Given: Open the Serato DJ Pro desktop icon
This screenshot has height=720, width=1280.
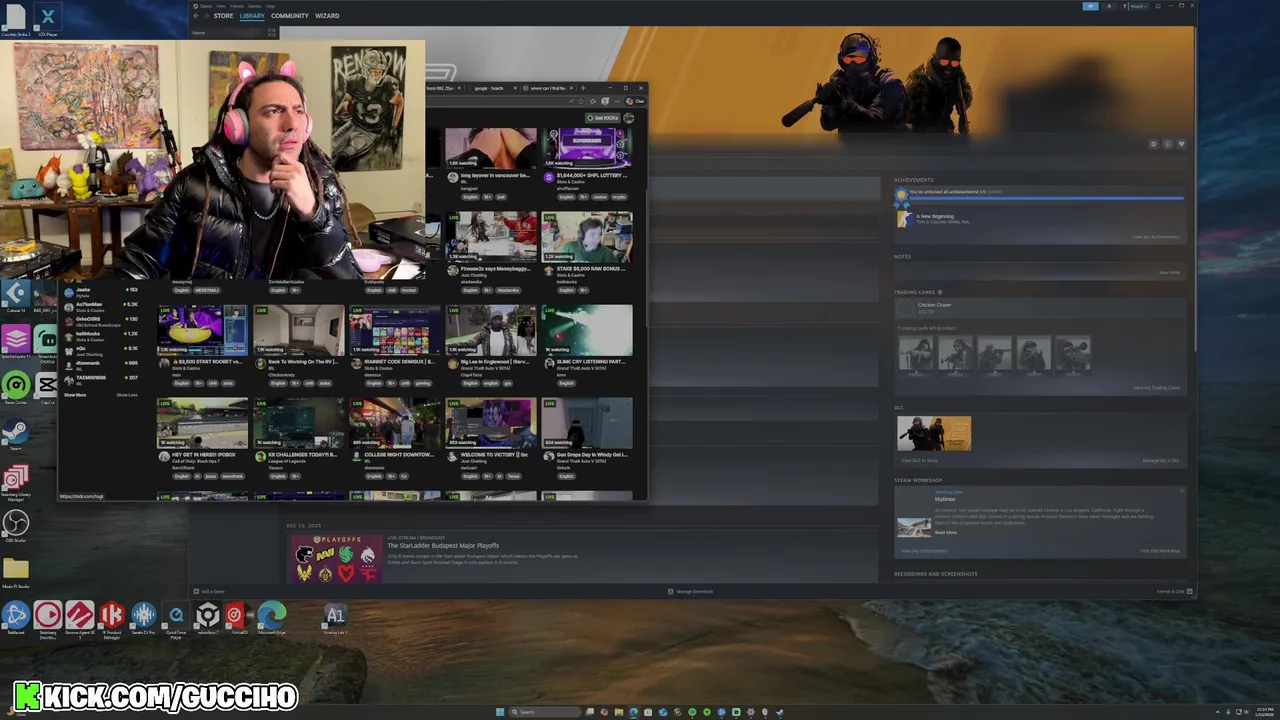Looking at the screenshot, I should click(143, 617).
